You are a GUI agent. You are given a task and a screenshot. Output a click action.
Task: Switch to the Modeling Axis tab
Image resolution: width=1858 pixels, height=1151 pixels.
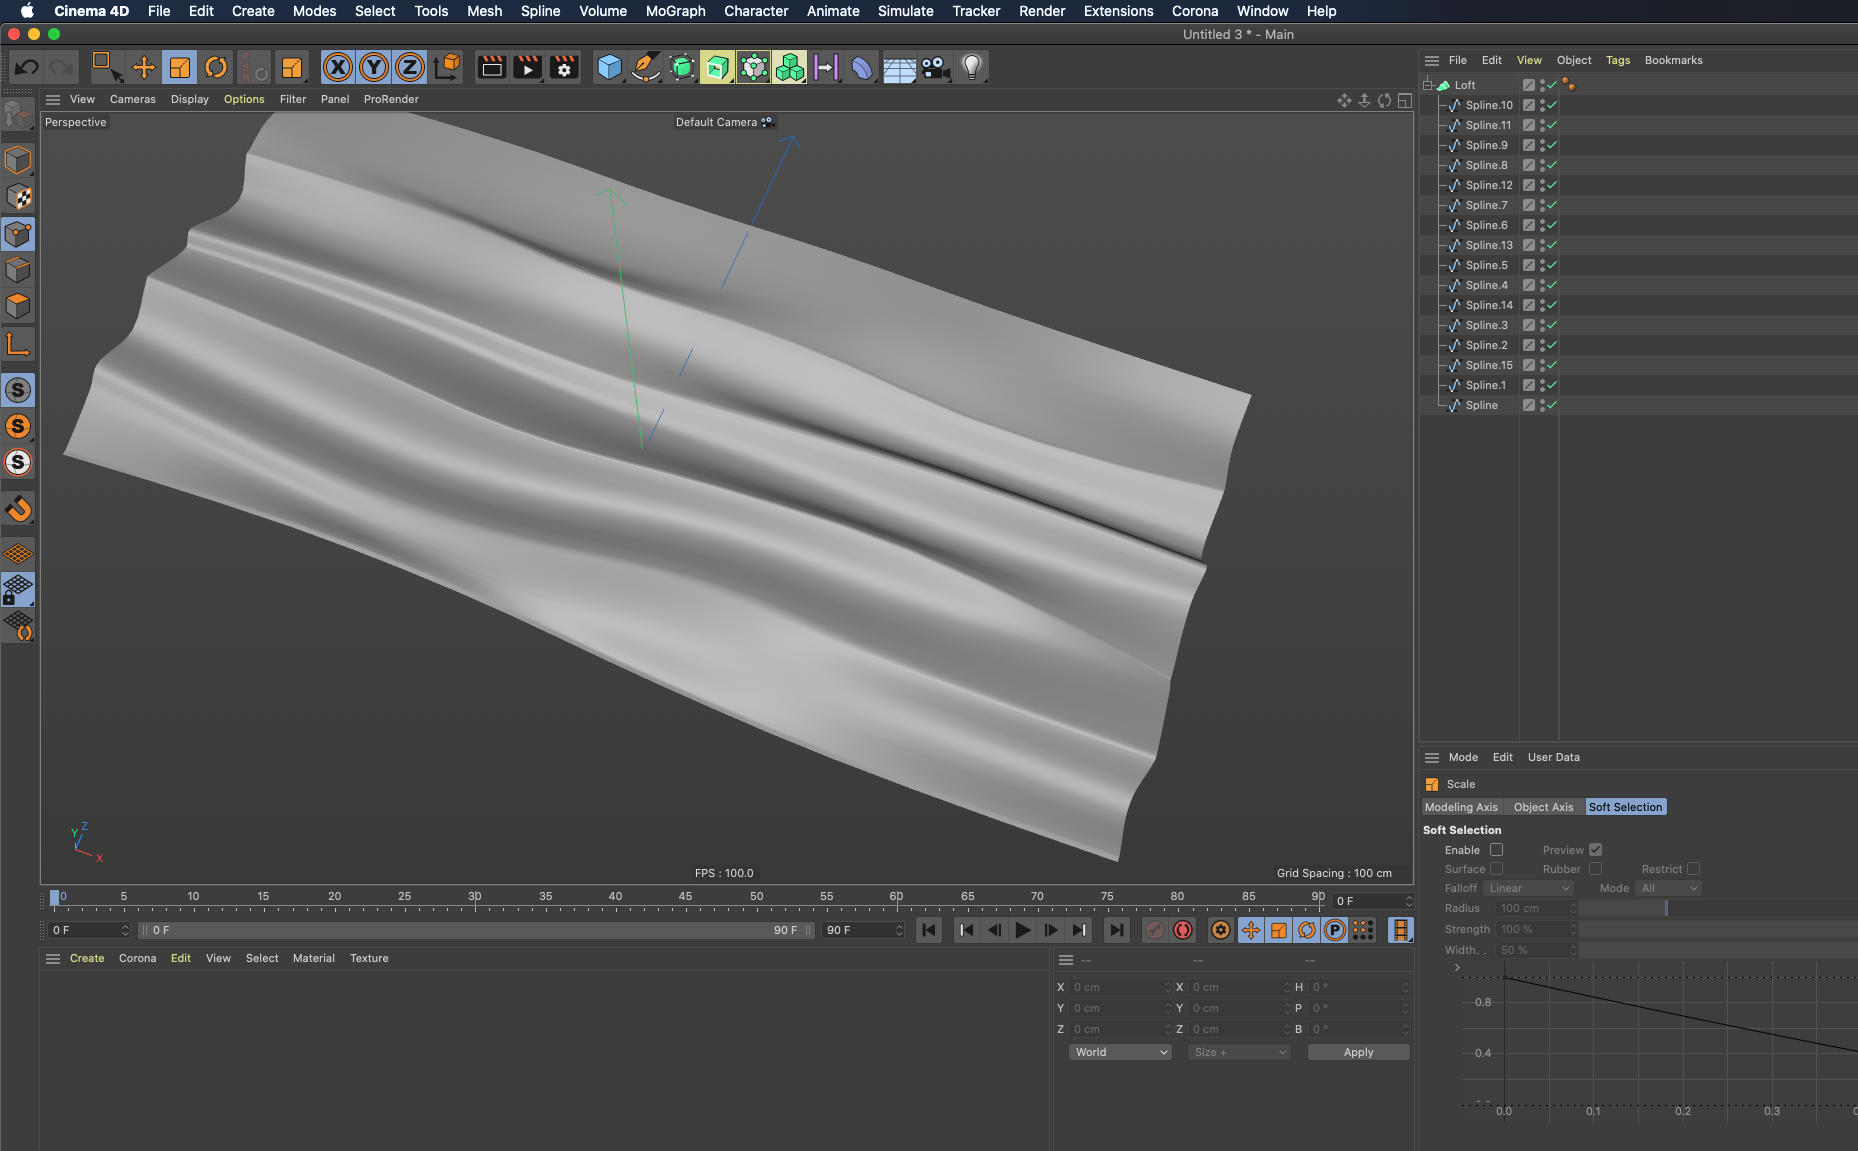click(1462, 808)
